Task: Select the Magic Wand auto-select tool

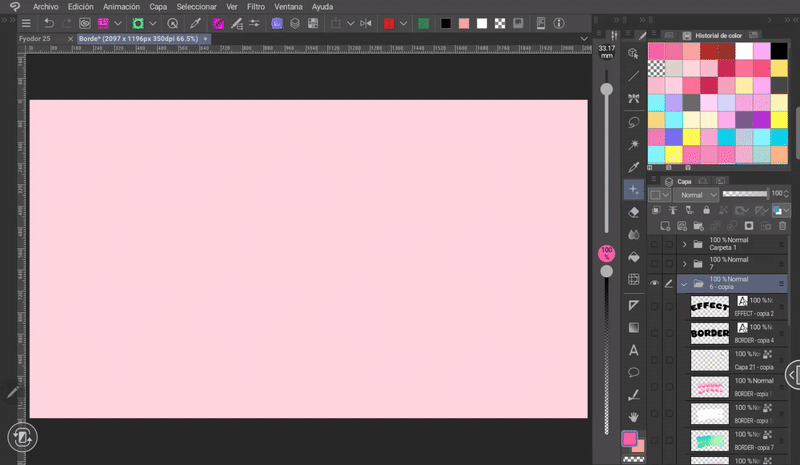Action: pos(633,144)
